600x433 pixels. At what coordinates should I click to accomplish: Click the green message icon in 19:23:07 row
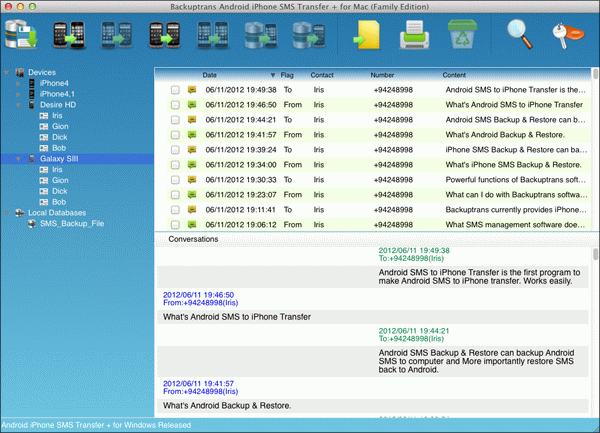(192, 195)
